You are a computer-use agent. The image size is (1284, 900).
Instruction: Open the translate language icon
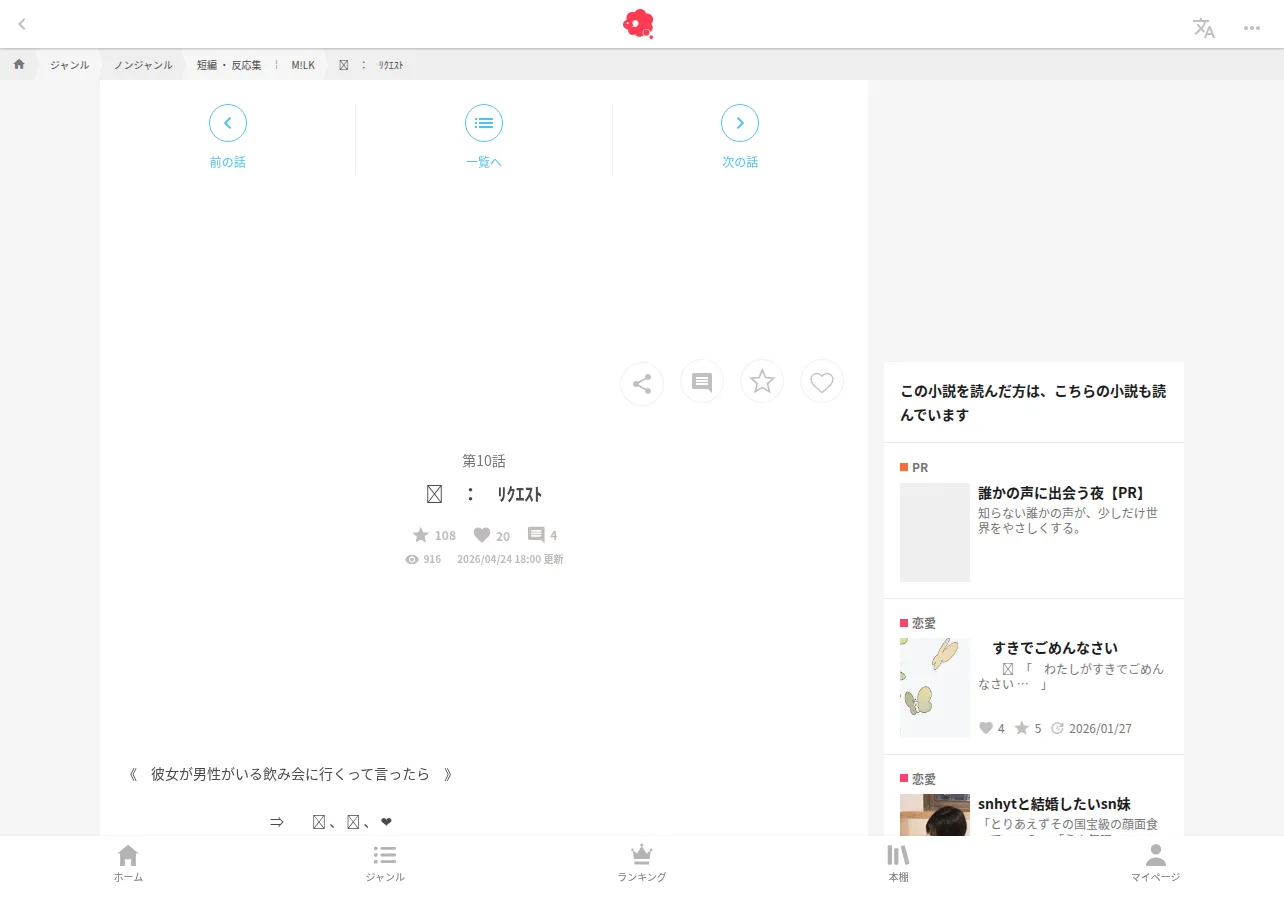pyautogui.click(x=1204, y=28)
